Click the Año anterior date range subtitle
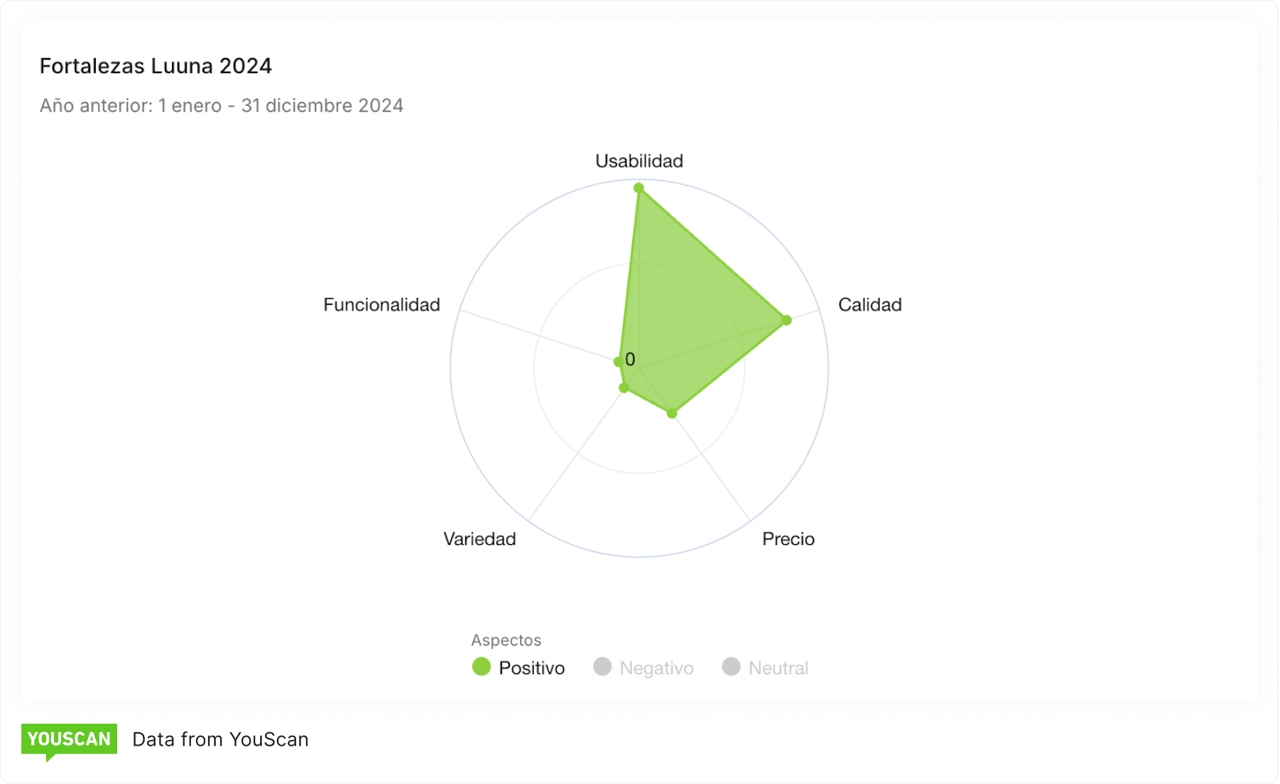Image resolution: width=1280 pixels, height=784 pixels. point(222,105)
